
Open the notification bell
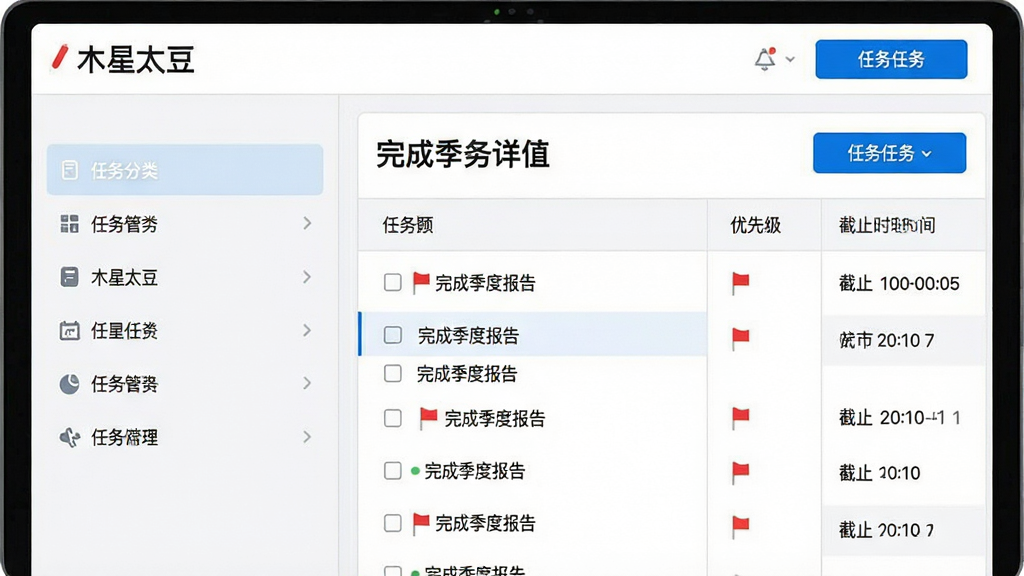tap(765, 59)
